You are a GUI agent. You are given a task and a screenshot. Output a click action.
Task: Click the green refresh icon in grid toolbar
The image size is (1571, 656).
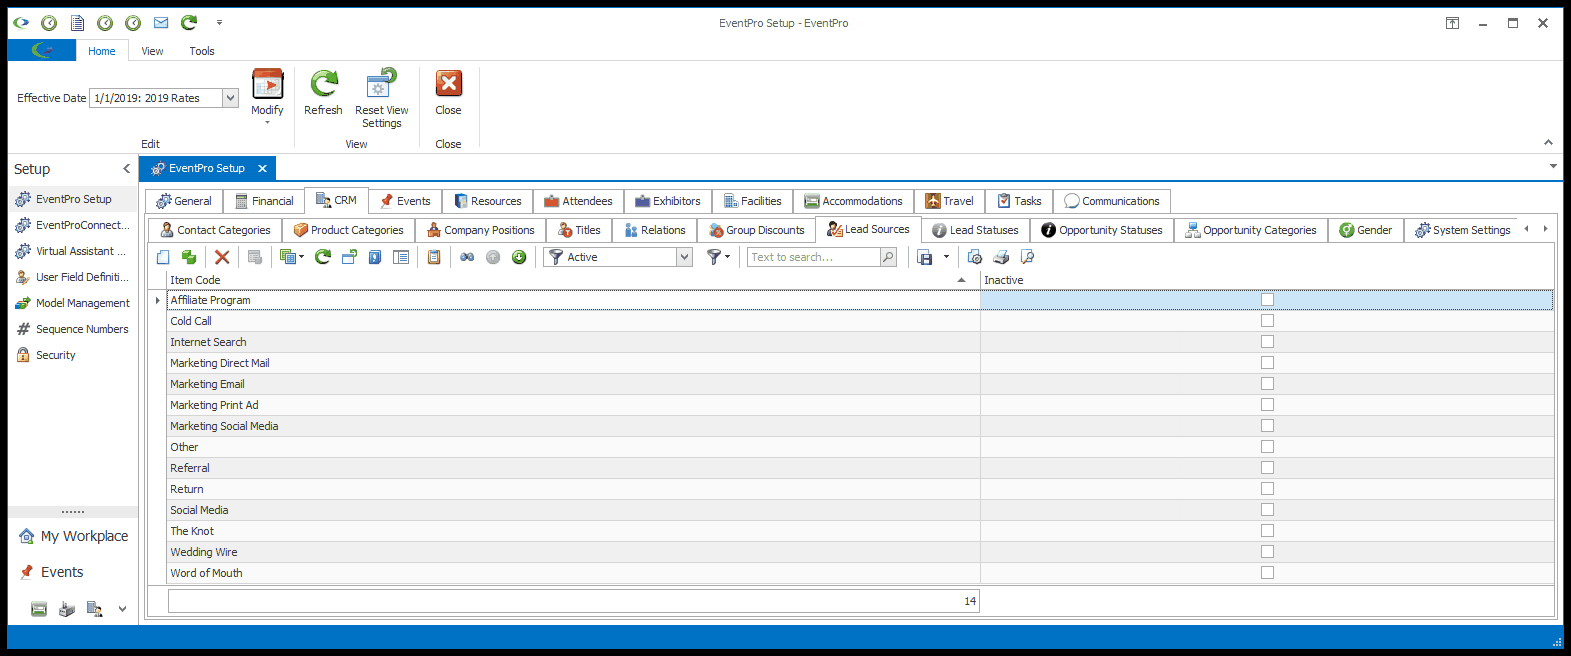[322, 257]
